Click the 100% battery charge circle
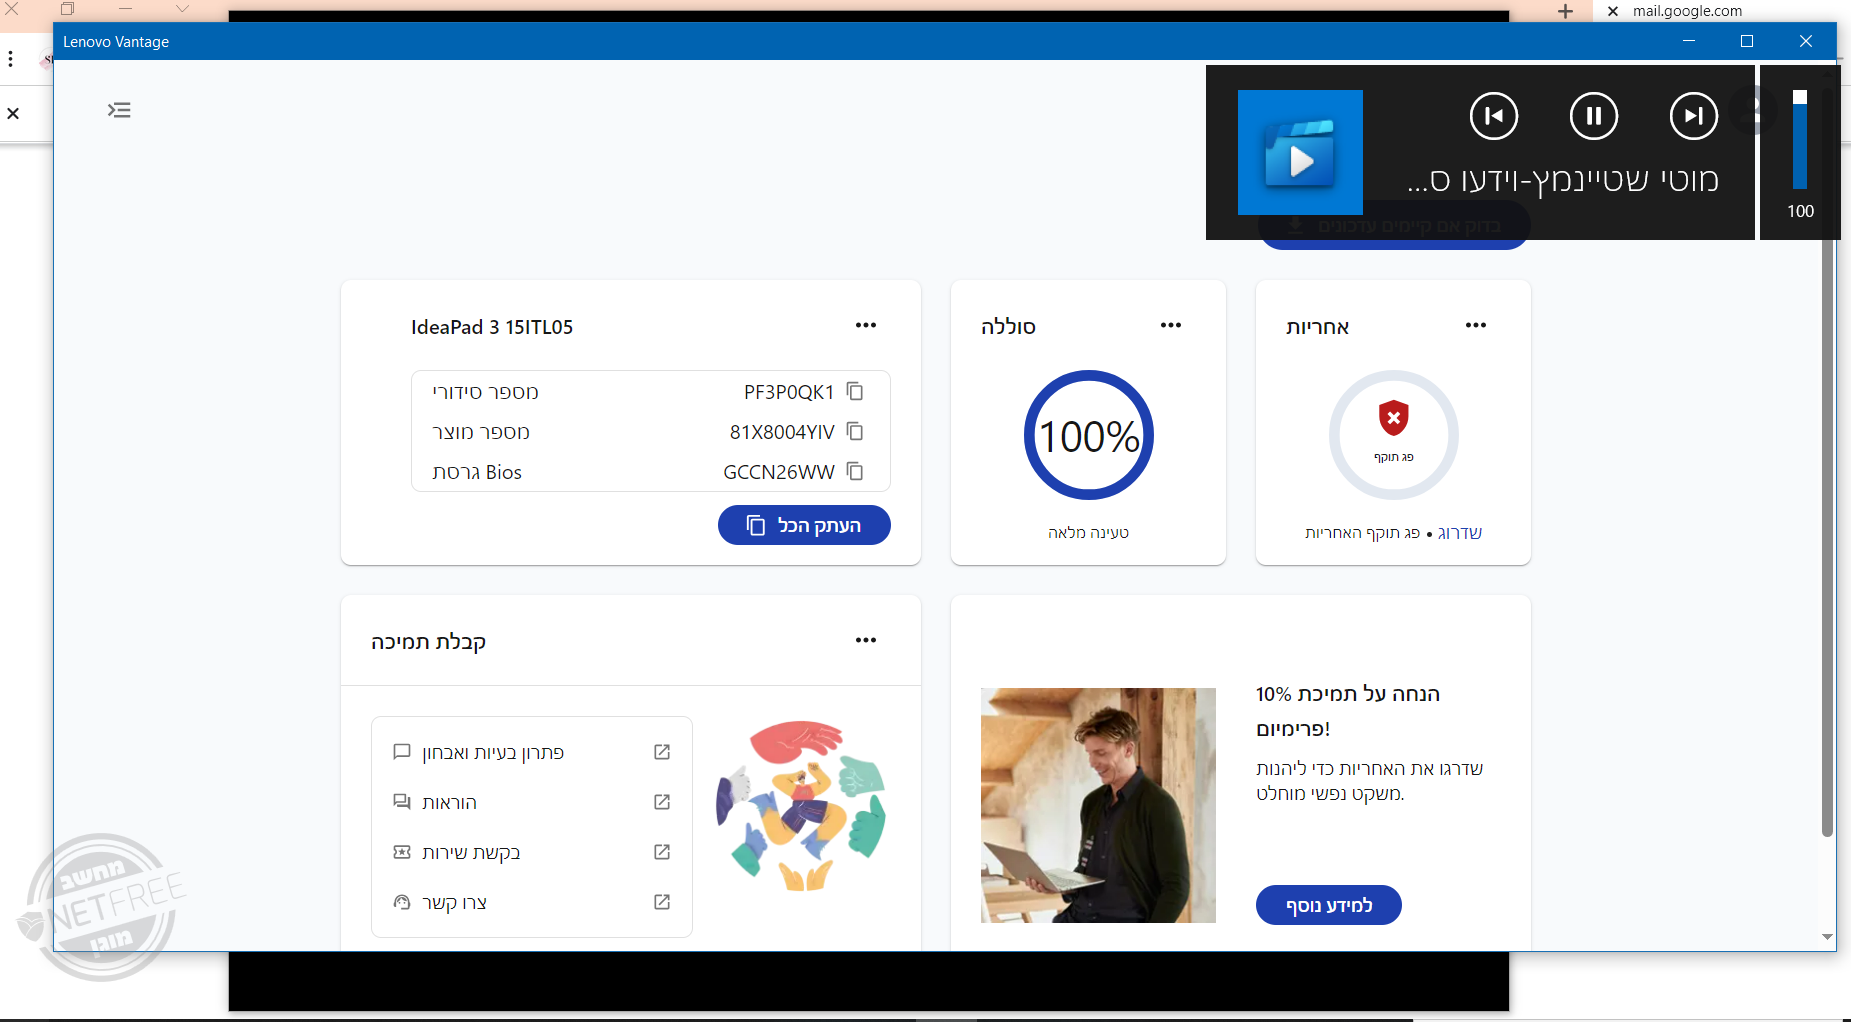Viewport: 1851px width, 1022px height. click(1089, 435)
